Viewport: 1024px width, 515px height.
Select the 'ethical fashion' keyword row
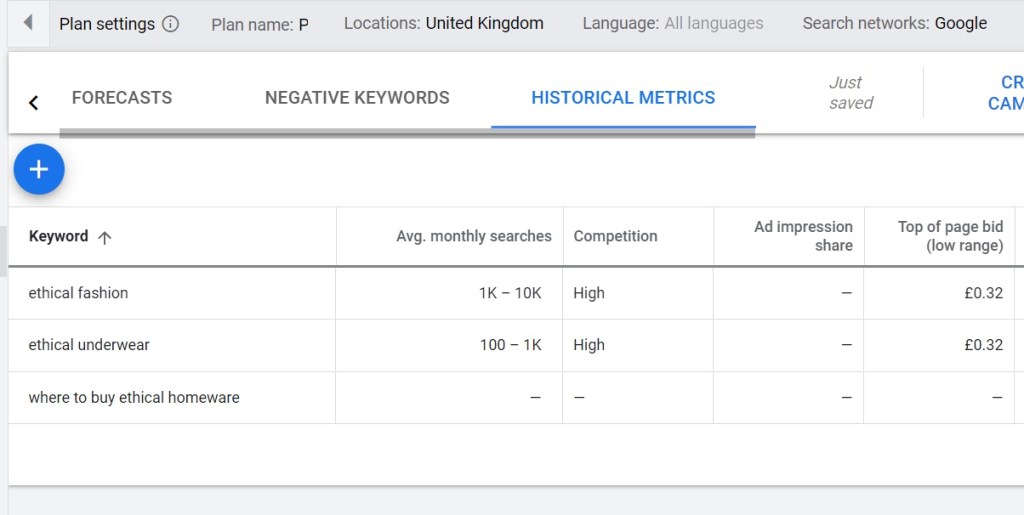click(x=78, y=293)
